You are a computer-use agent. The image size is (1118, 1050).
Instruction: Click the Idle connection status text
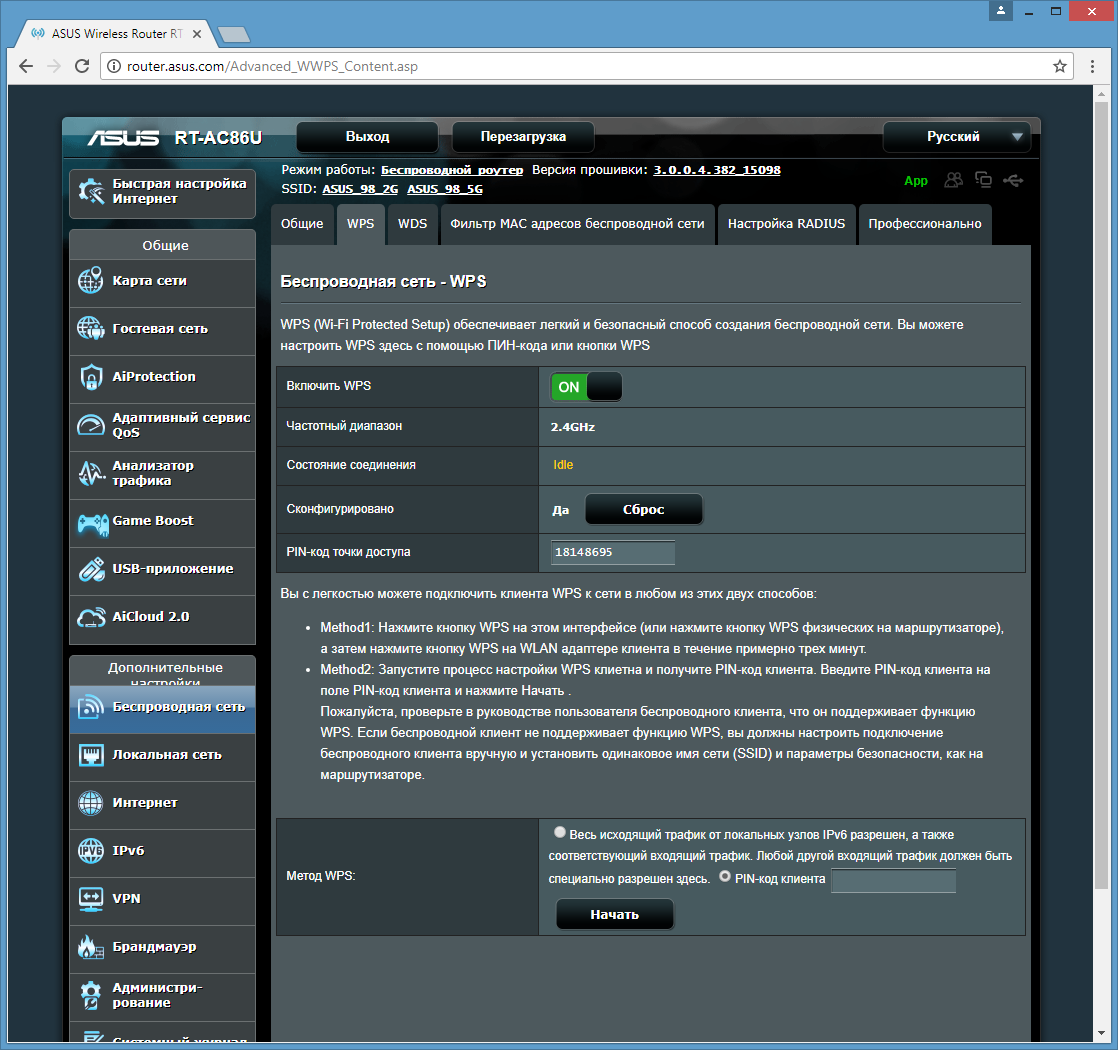(563, 465)
